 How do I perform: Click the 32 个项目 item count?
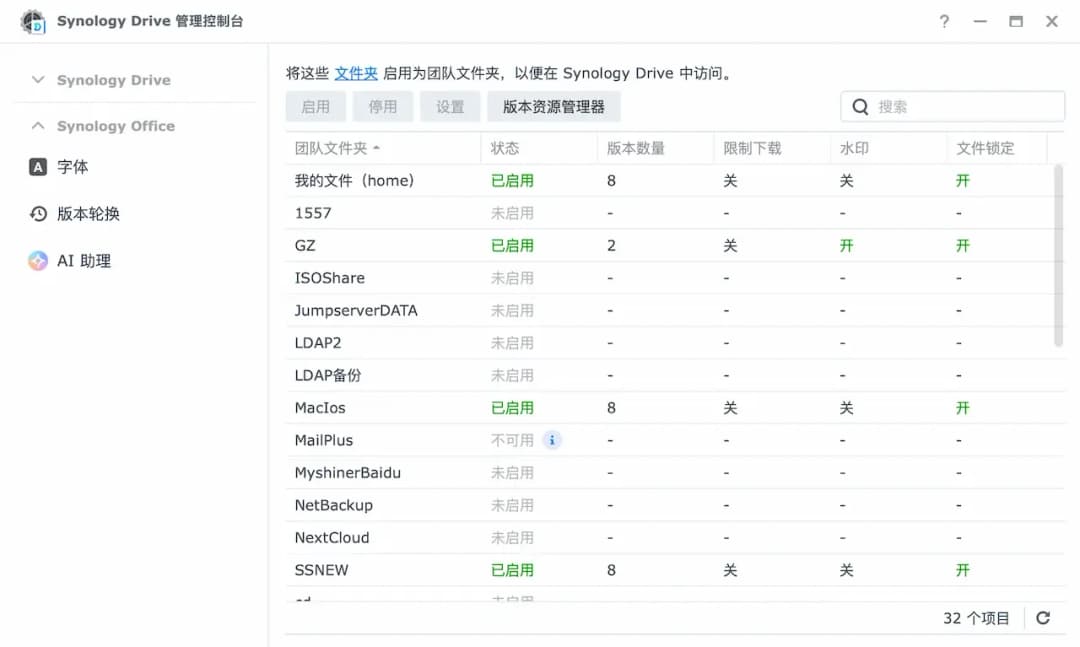point(976,618)
